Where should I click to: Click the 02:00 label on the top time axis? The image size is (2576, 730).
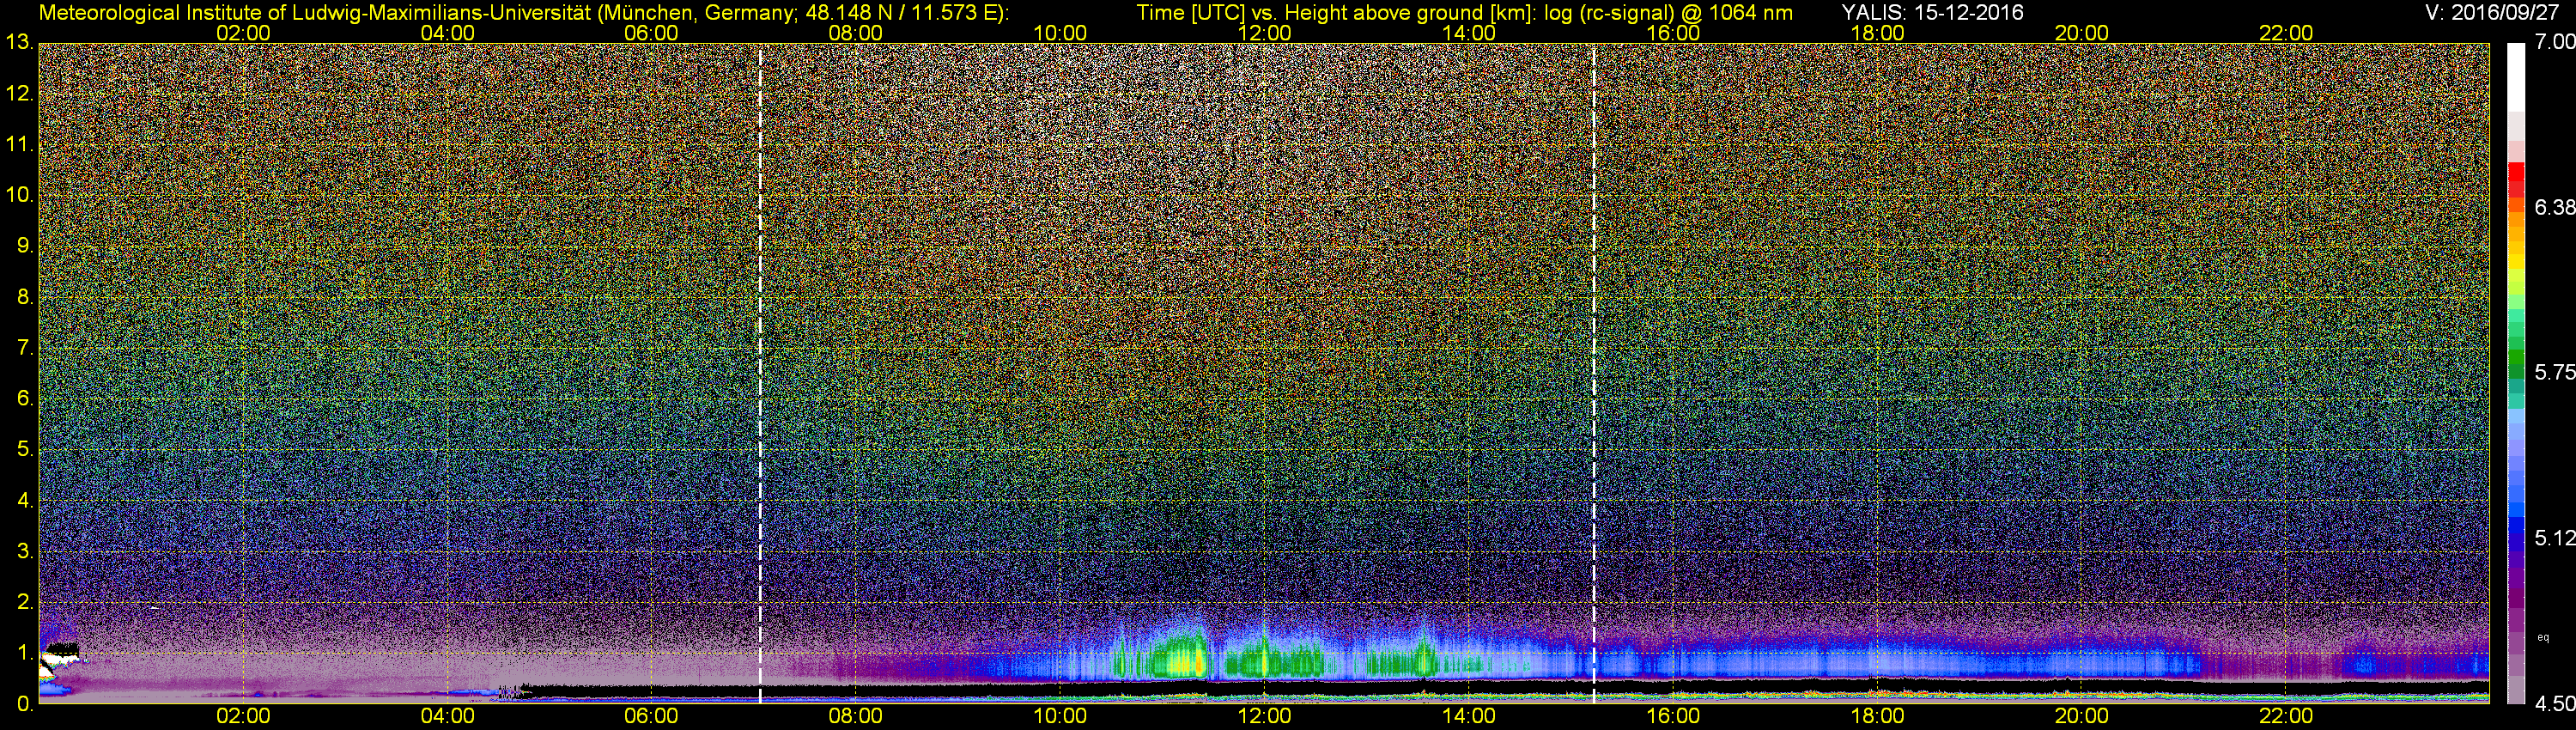[x=243, y=33]
